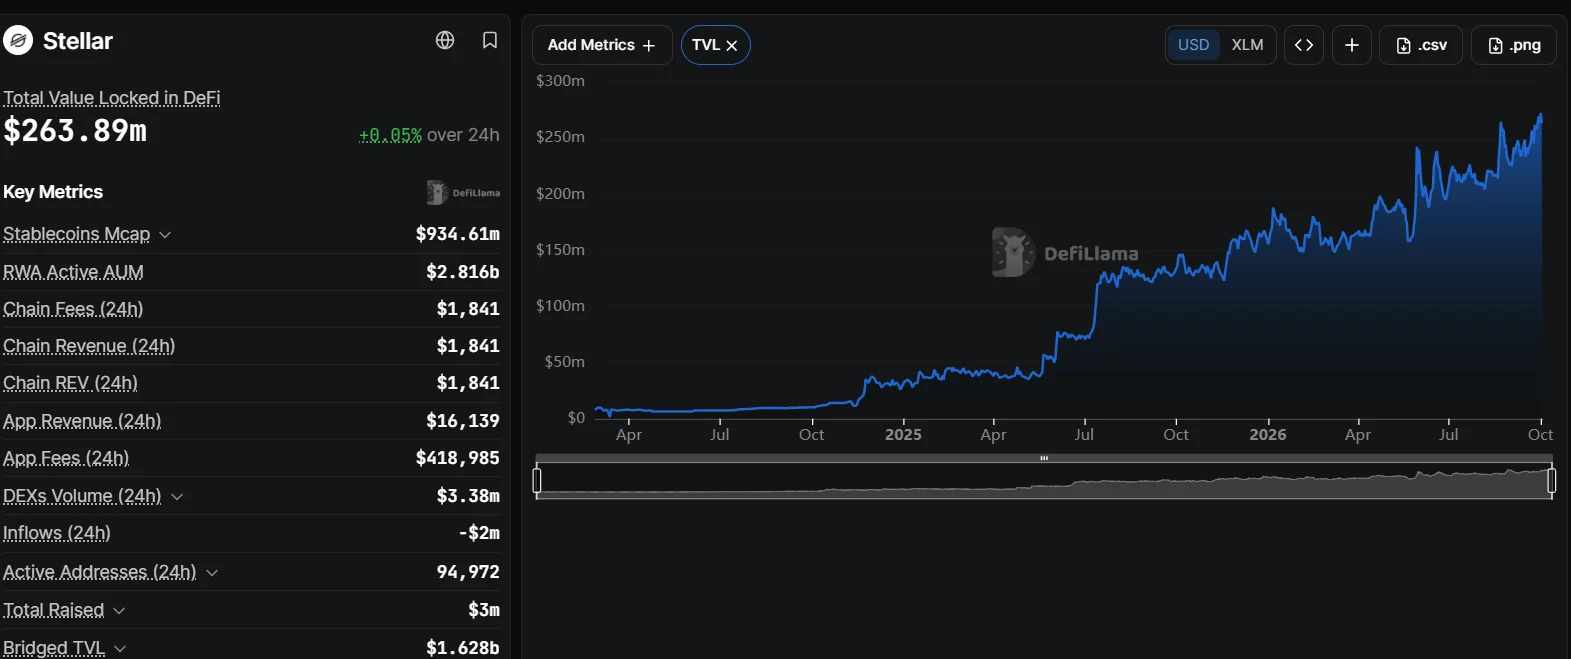The image size is (1571, 659).
Task: Click the TVL line peak near Oct 2026
Action: tap(1540, 116)
